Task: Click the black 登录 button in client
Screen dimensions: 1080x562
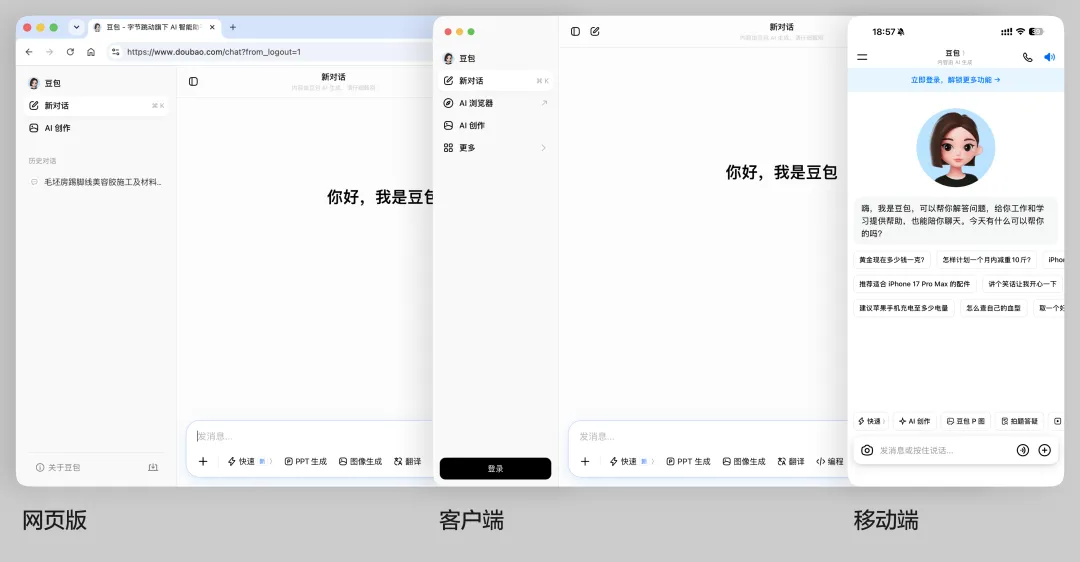Action: tap(495, 468)
